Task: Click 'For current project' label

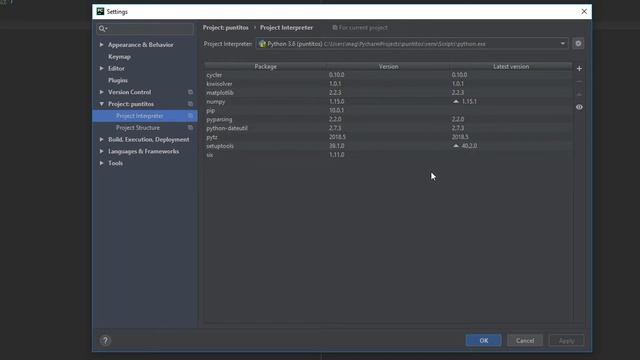Action: [x=363, y=28]
